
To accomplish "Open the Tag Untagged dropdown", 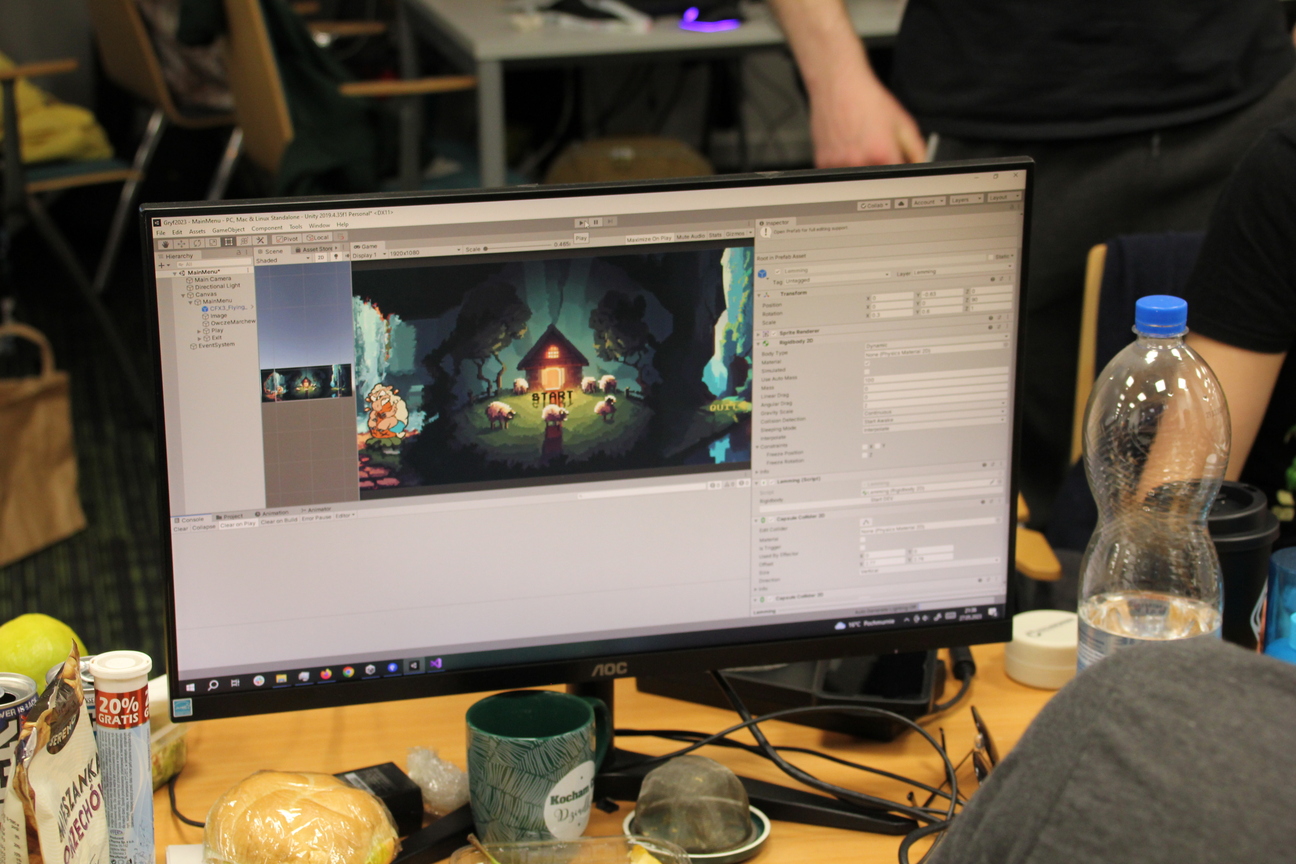I will 837,280.
